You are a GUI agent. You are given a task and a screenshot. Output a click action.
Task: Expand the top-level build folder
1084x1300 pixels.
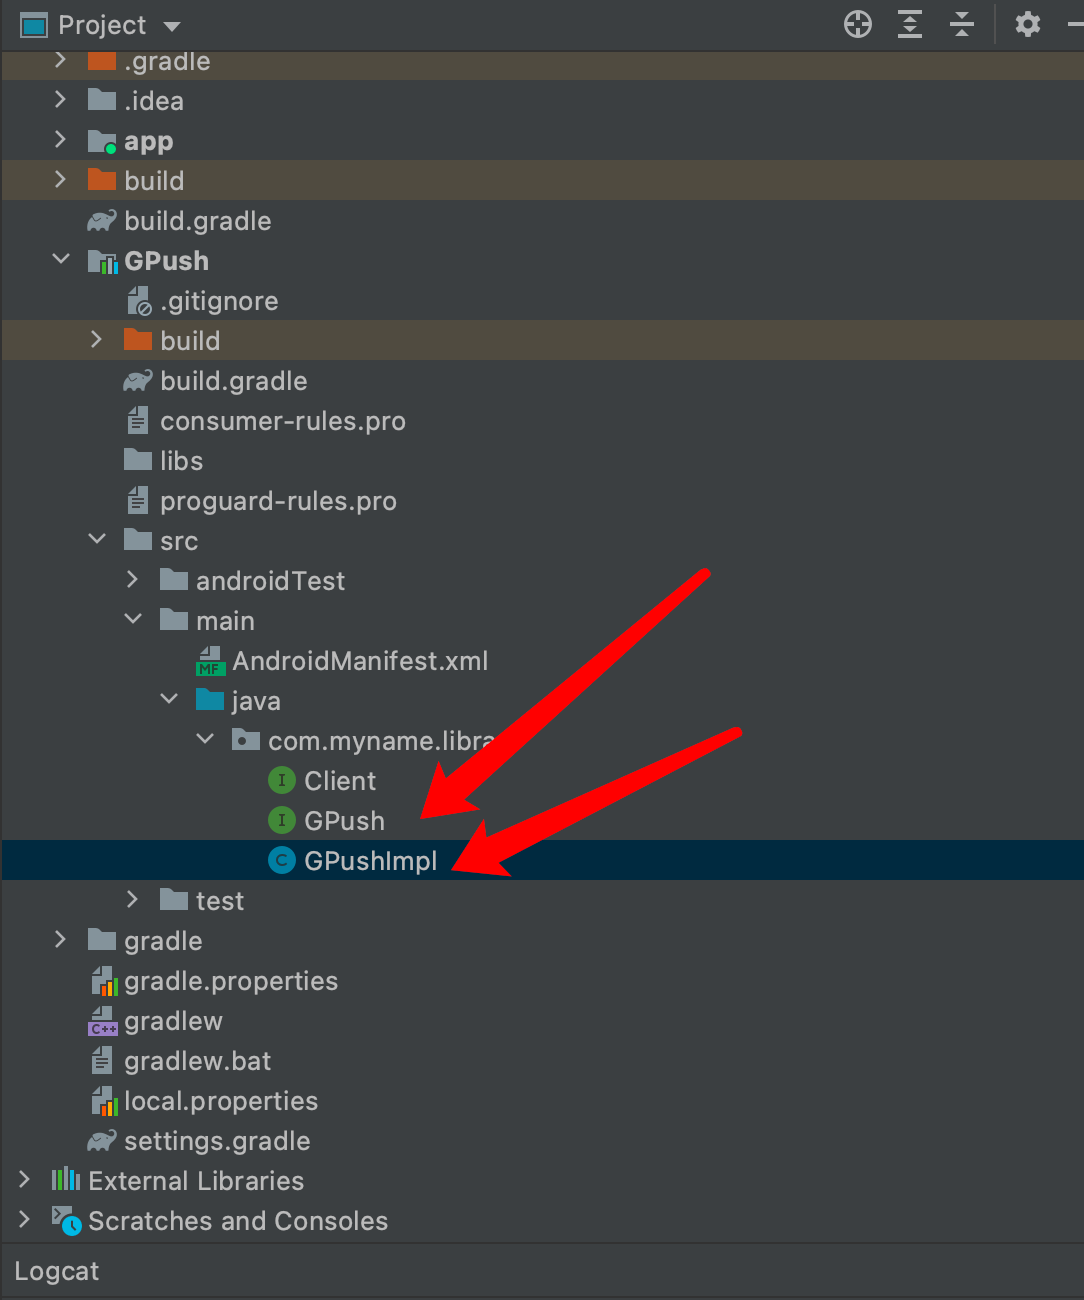point(60,180)
